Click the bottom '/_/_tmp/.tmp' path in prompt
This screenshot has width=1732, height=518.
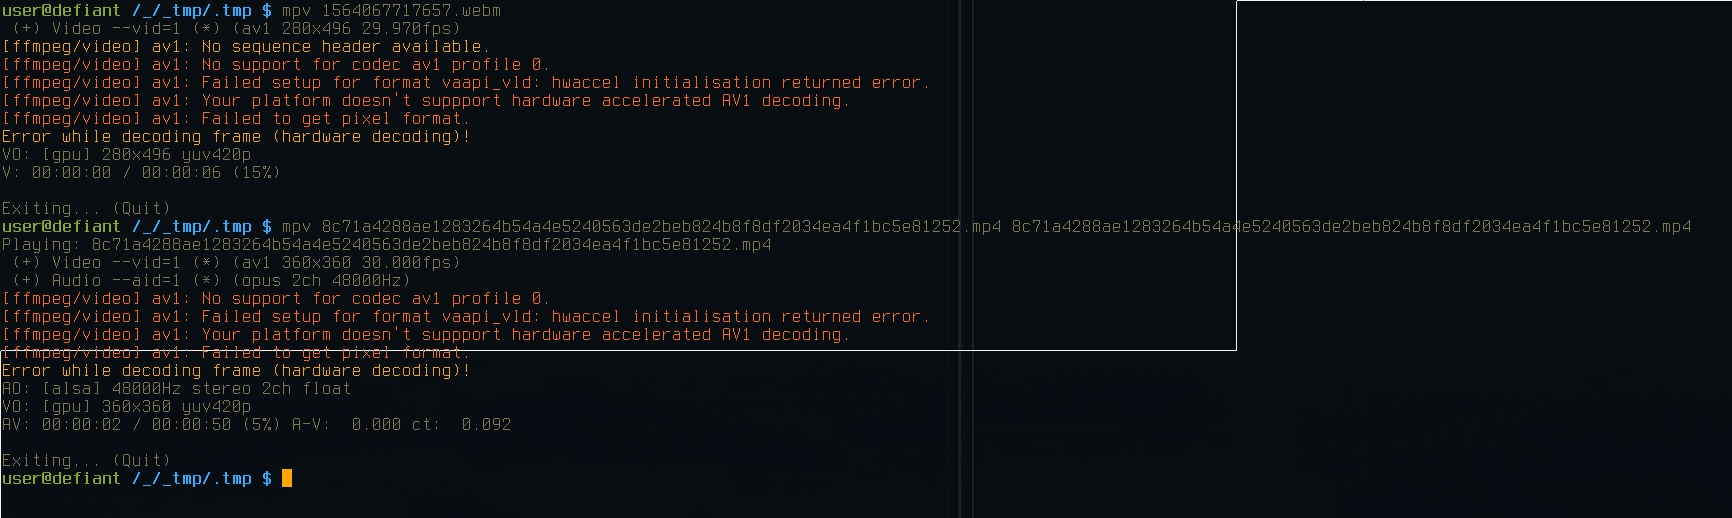coord(191,478)
